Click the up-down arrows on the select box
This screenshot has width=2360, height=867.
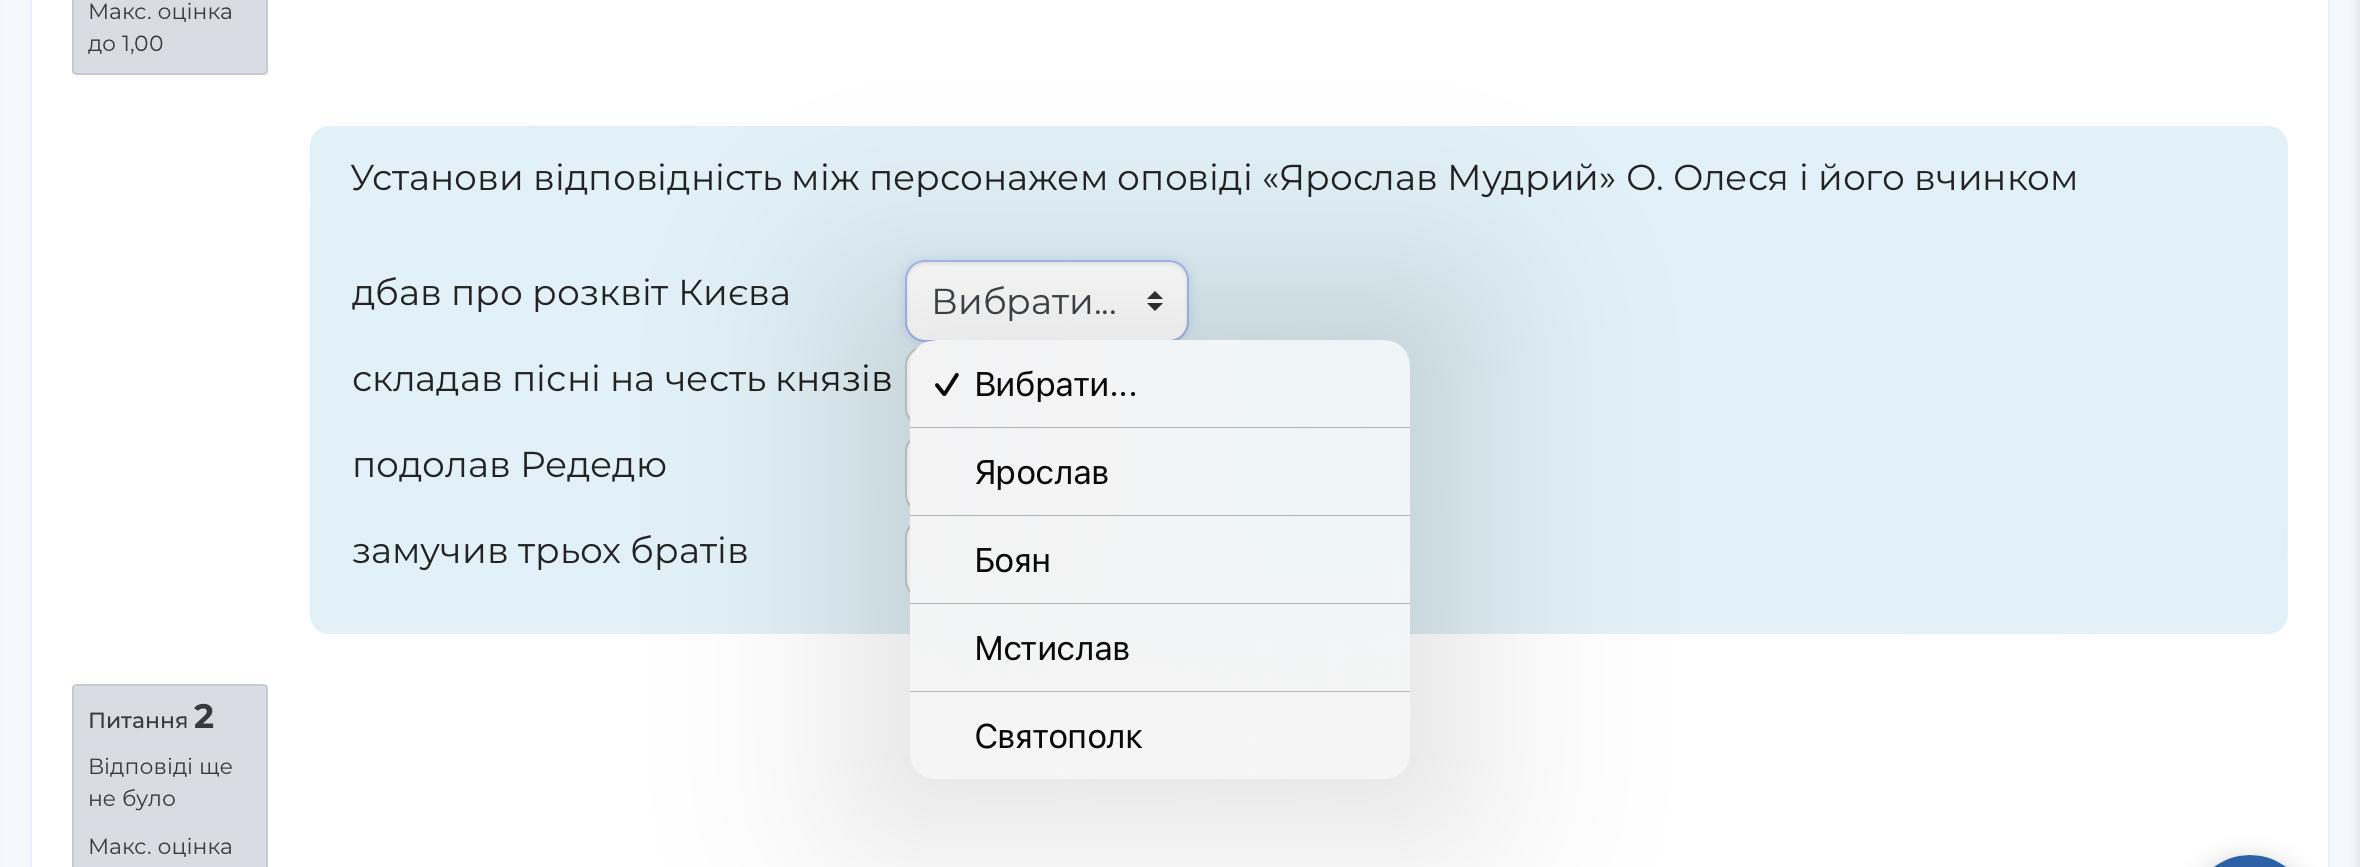[1155, 301]
